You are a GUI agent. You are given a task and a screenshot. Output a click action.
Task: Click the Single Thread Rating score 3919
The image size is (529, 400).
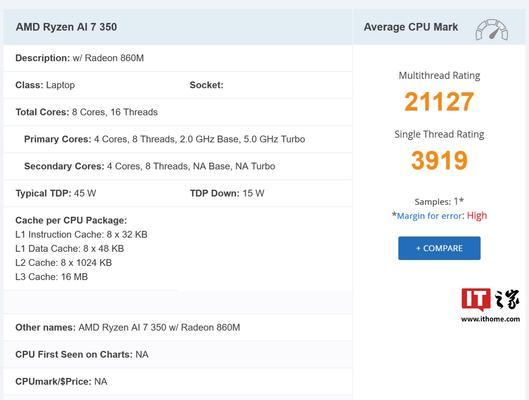439,160
